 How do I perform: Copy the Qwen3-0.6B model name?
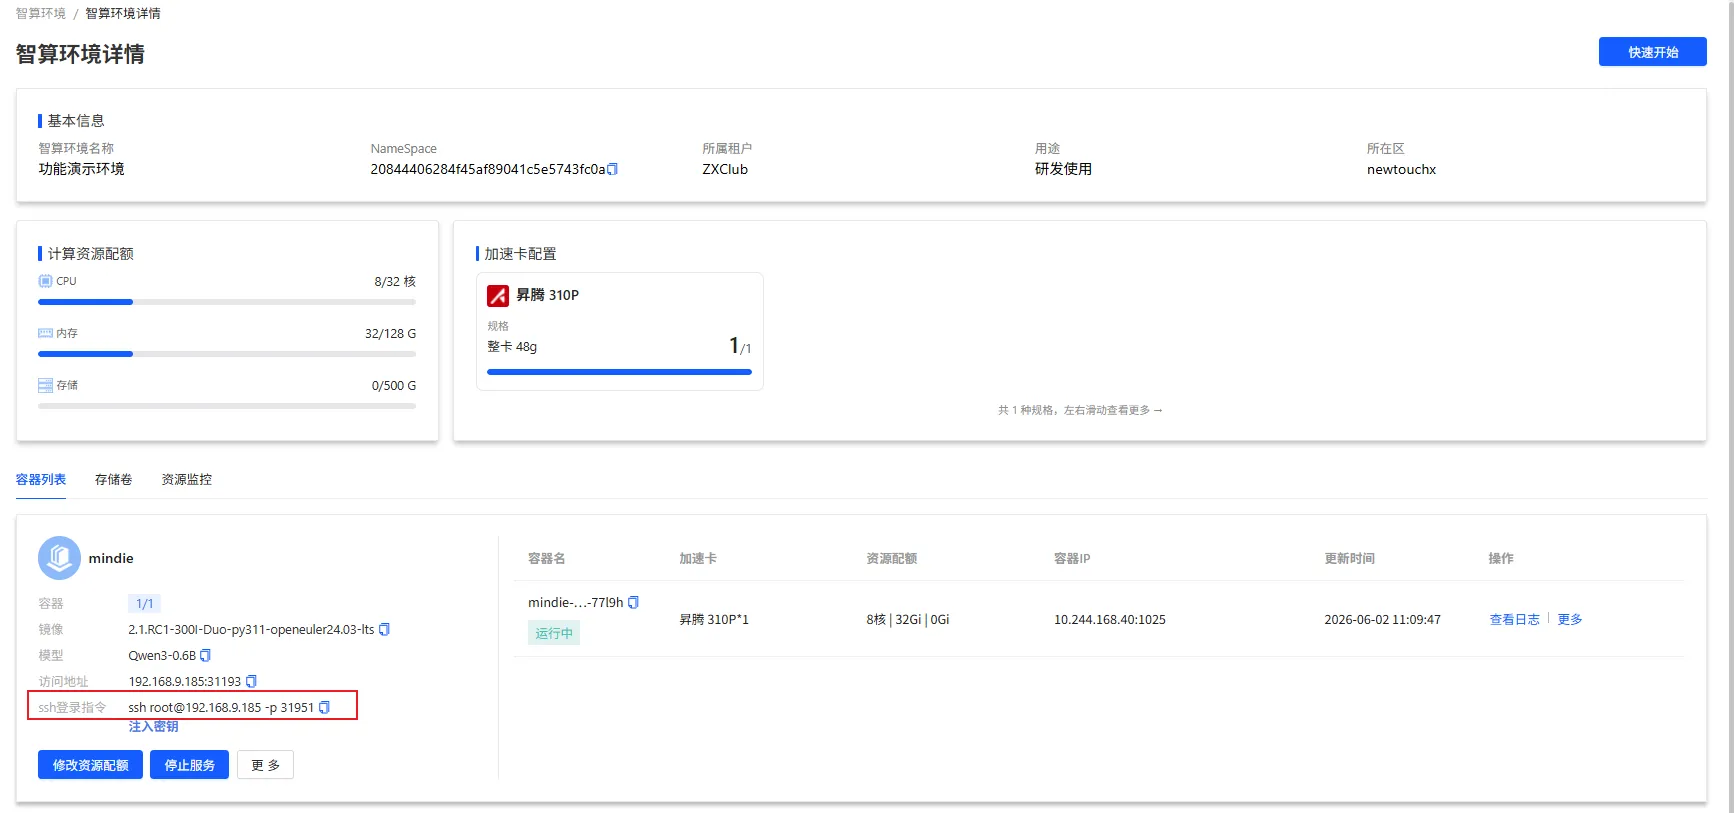coord(205,655)
